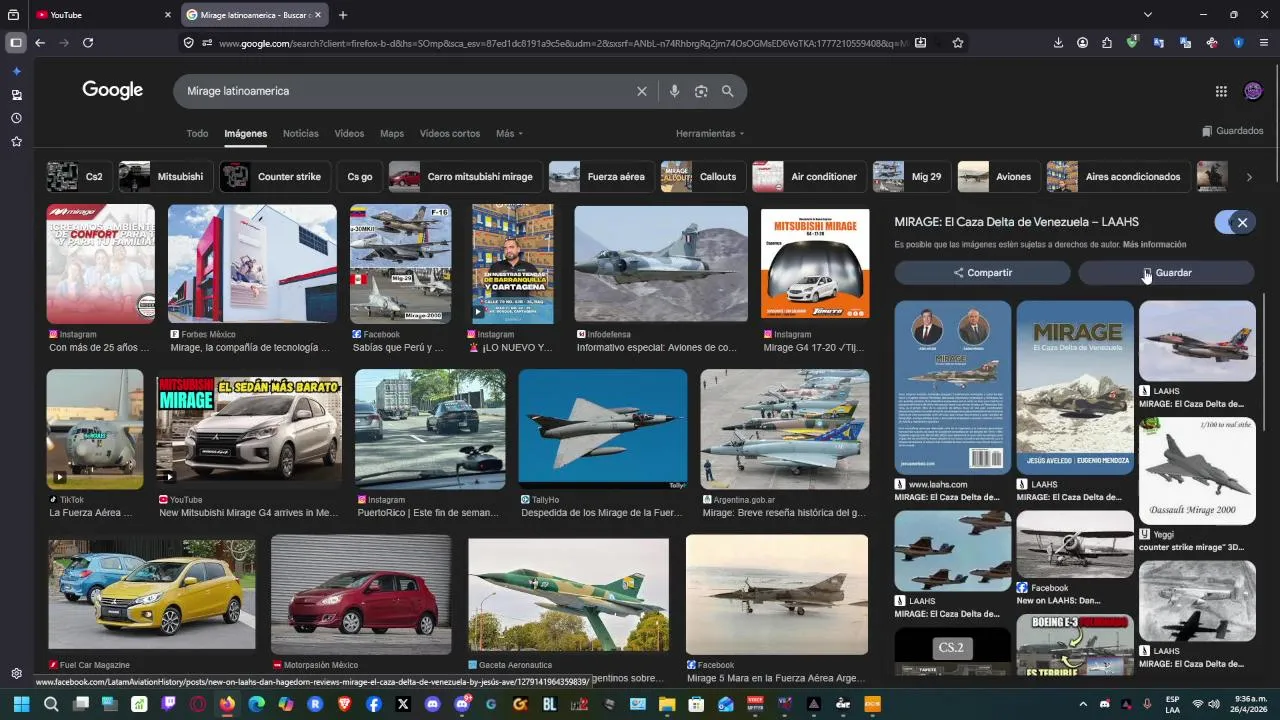Open the sidebar AI chatbot sparkle icon

pos(16,71)
